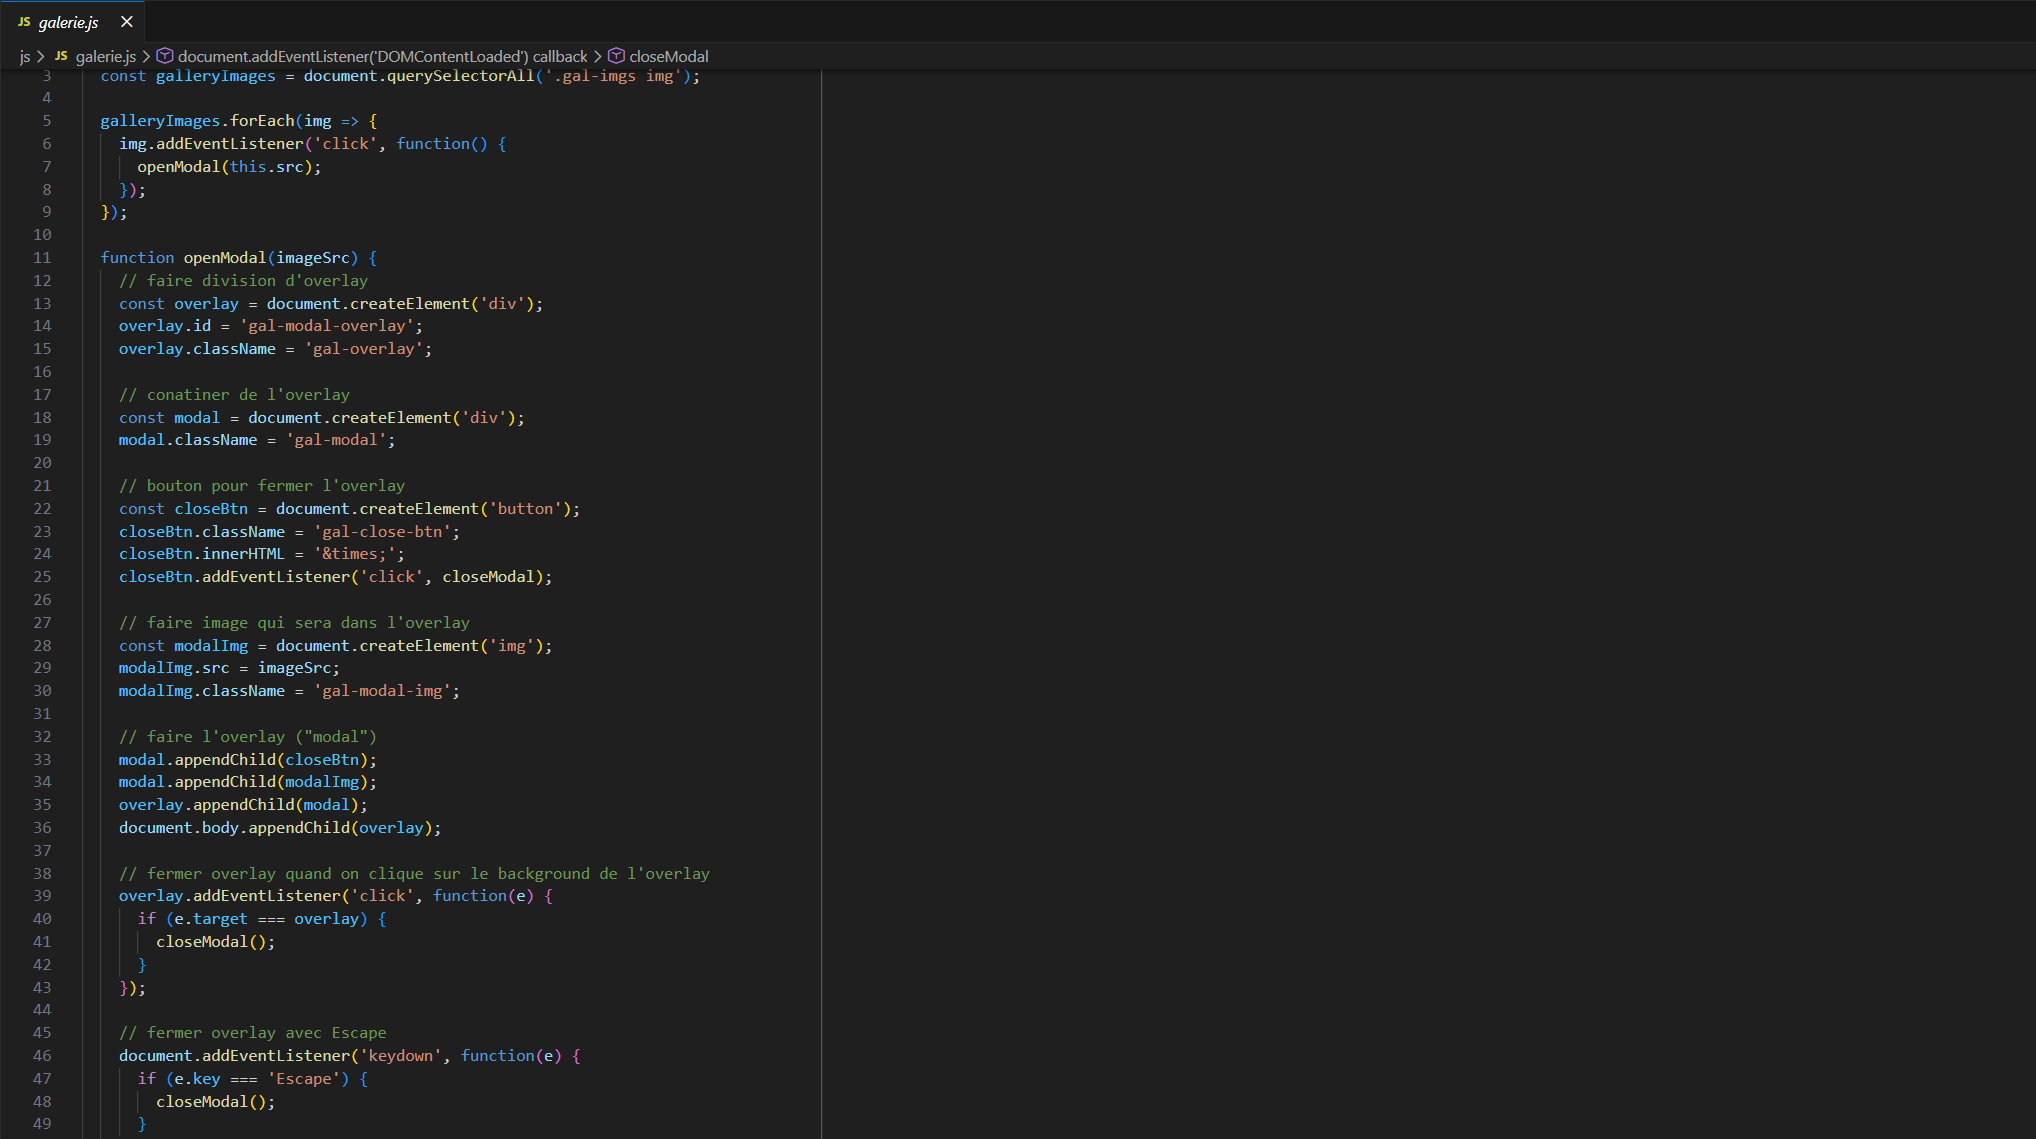Place cursor on the openModal function name

tap(224, 258)
